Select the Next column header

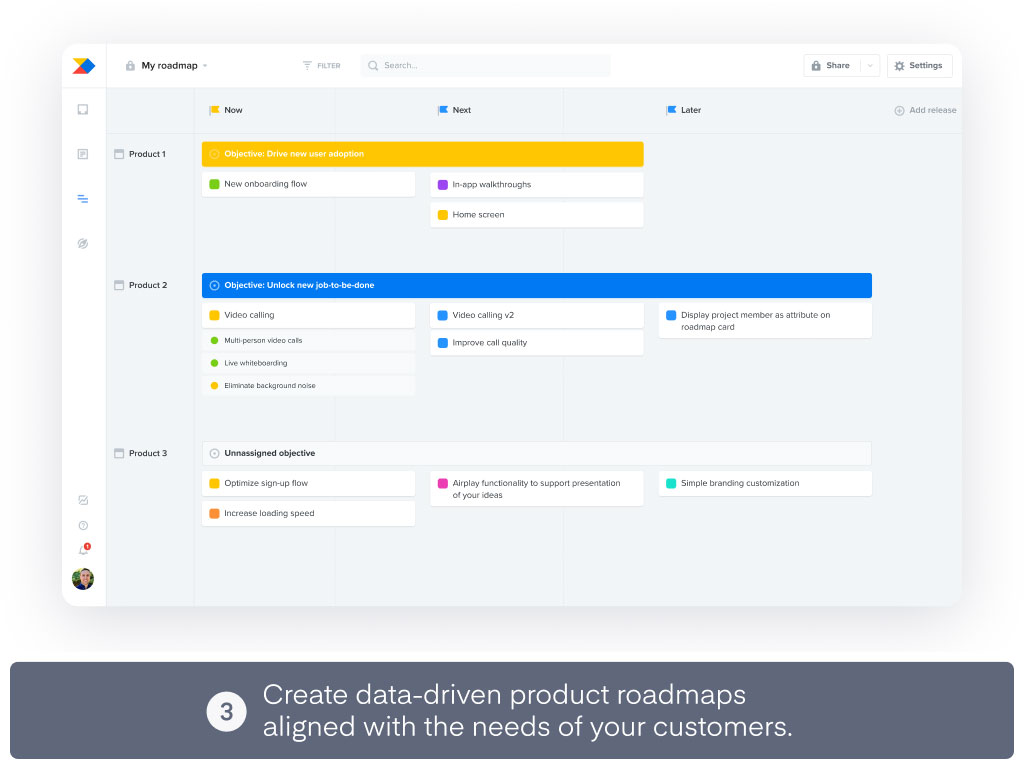[456, 110]
